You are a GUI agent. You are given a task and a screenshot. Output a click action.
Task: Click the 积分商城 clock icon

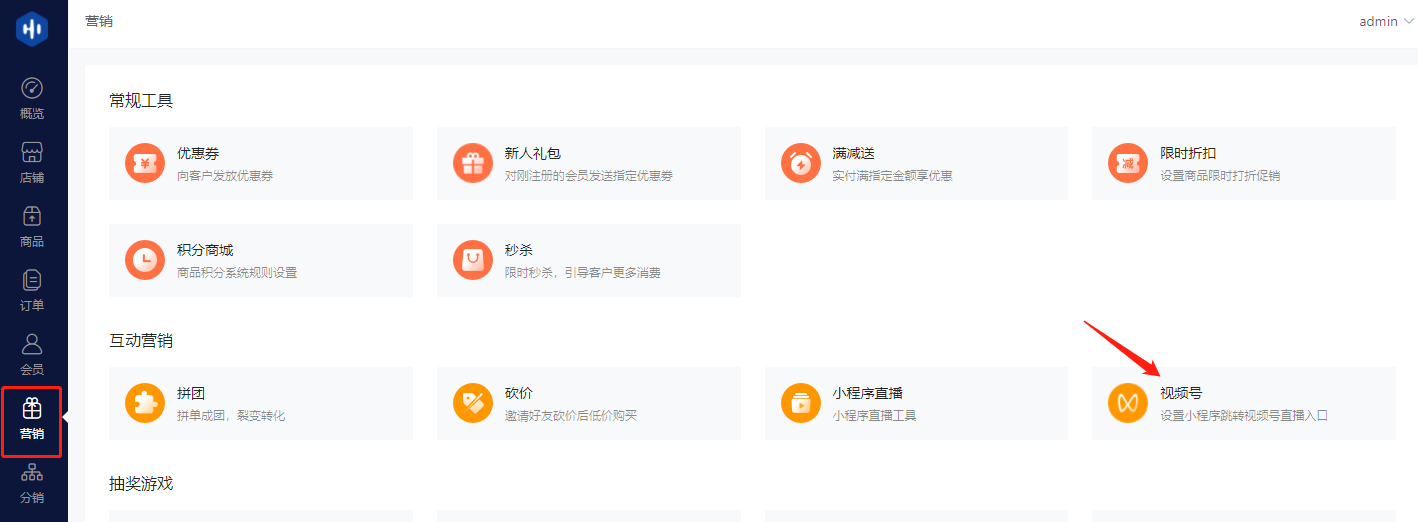tap(145, 260)
